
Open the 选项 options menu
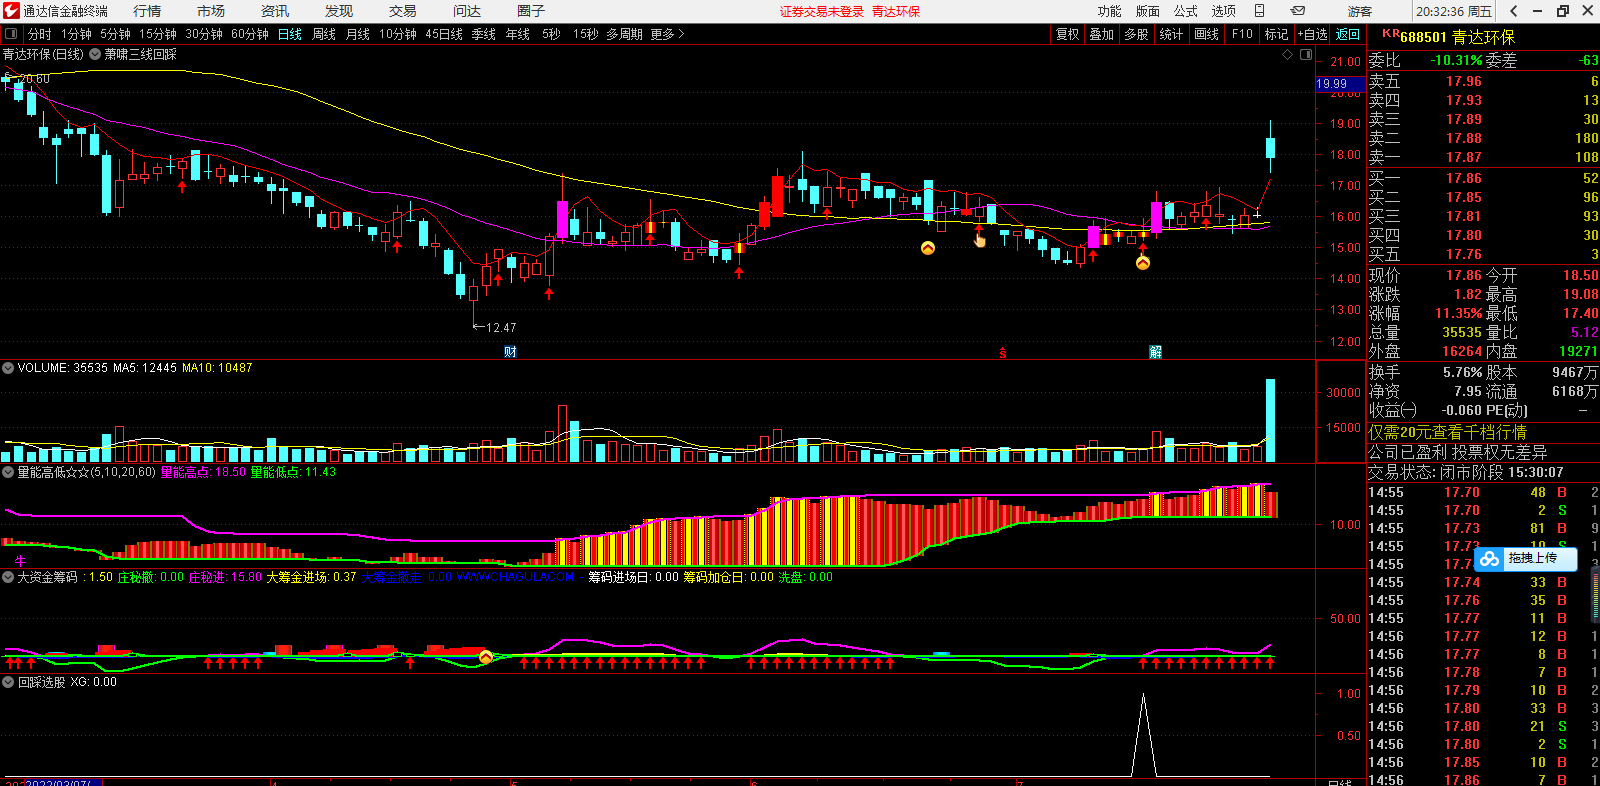[1223, 11]
